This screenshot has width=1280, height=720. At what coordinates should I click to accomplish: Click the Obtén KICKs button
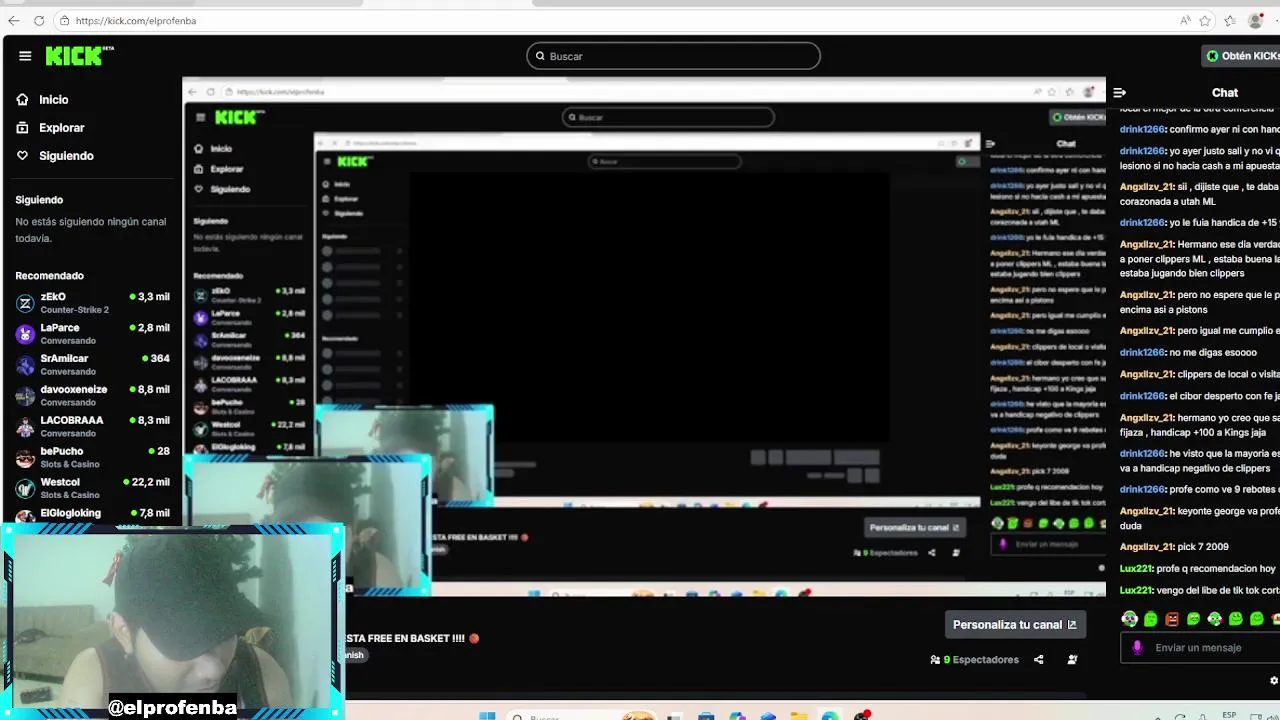coord(1243,56)
